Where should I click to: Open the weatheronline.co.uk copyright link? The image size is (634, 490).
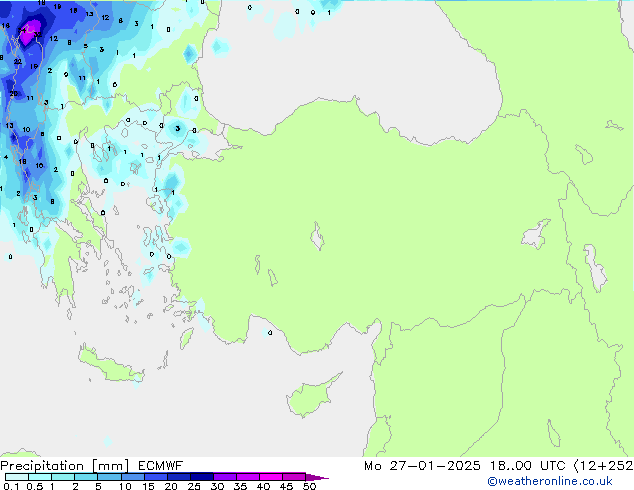pos(550,481)
